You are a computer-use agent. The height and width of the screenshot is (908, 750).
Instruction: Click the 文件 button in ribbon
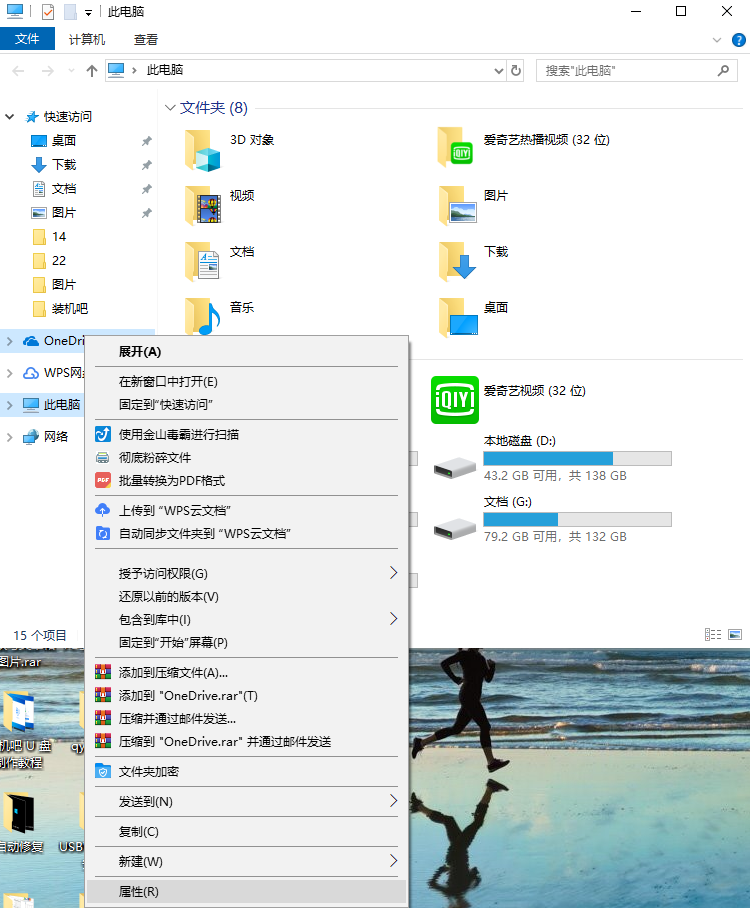[27, 40]
